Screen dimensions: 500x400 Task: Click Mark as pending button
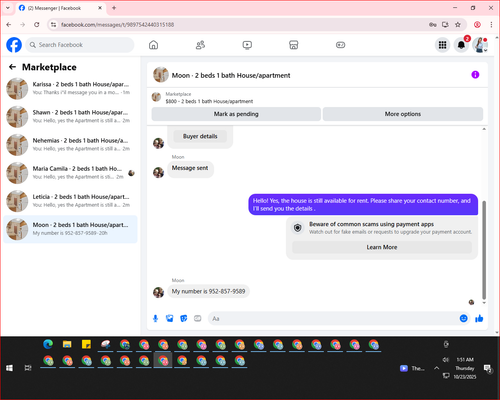[236, 114]
